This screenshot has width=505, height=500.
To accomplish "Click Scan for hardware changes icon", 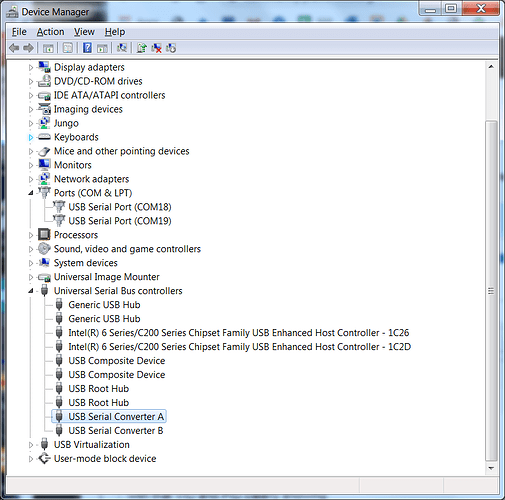I will 122,48.
